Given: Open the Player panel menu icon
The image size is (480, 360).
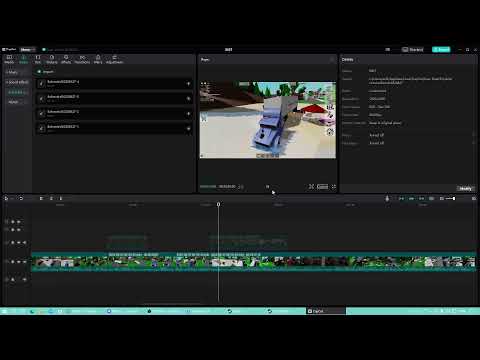Looking at the screenshot, I should click(x=332, y=60).
